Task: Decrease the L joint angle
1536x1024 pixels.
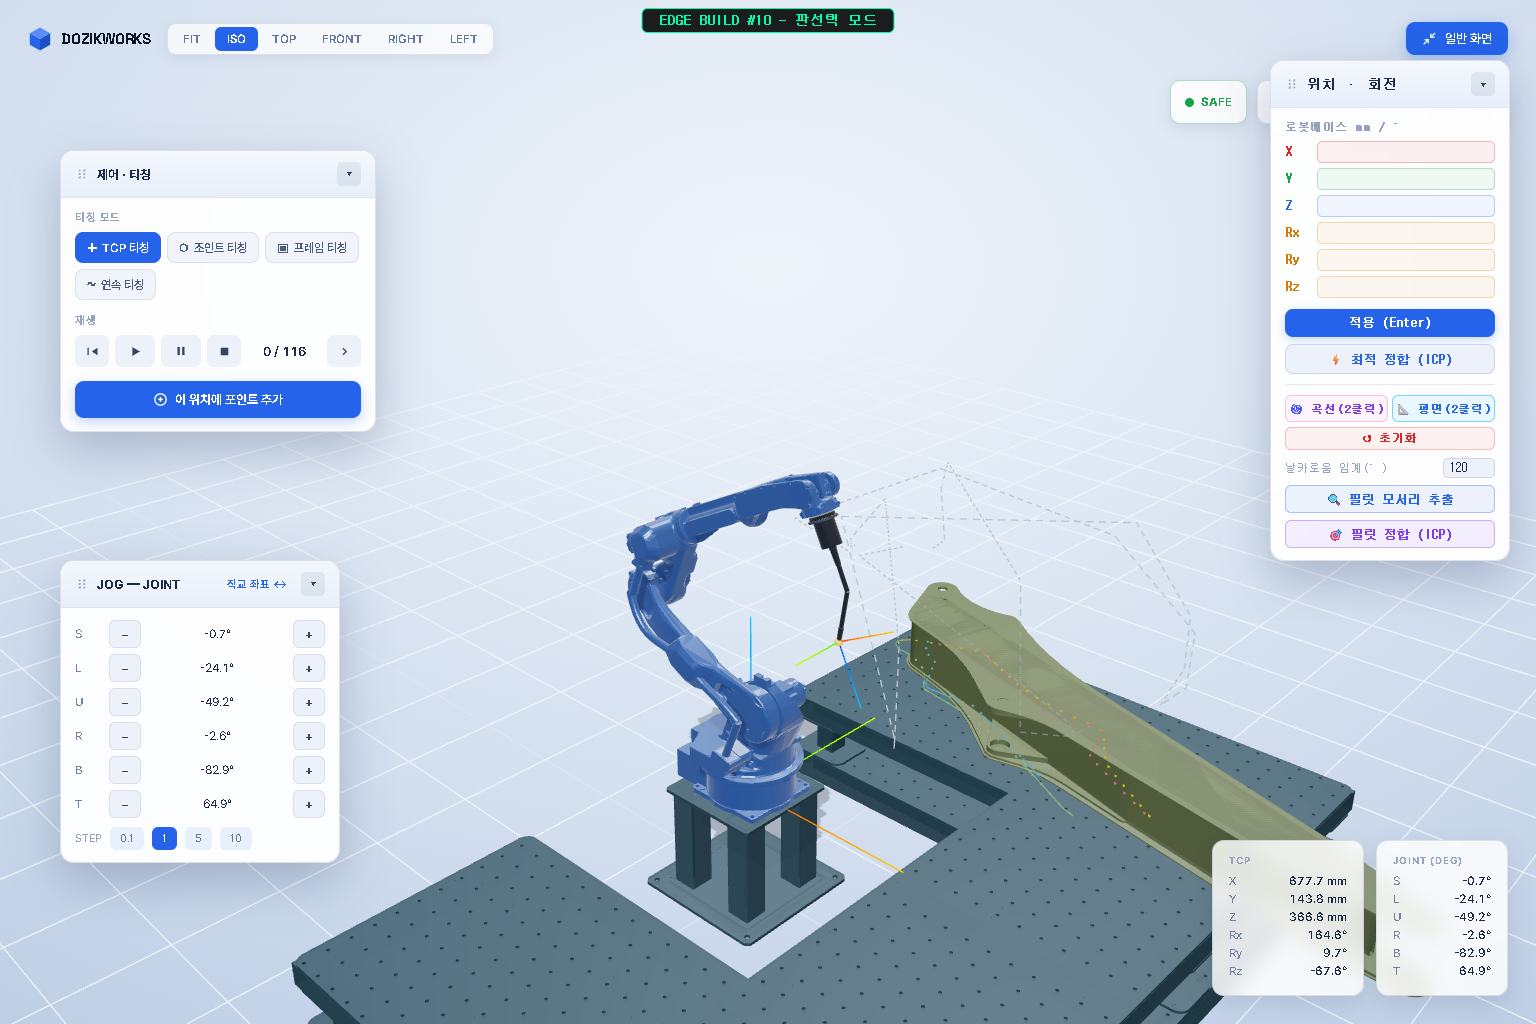Action: click(125, 668)
